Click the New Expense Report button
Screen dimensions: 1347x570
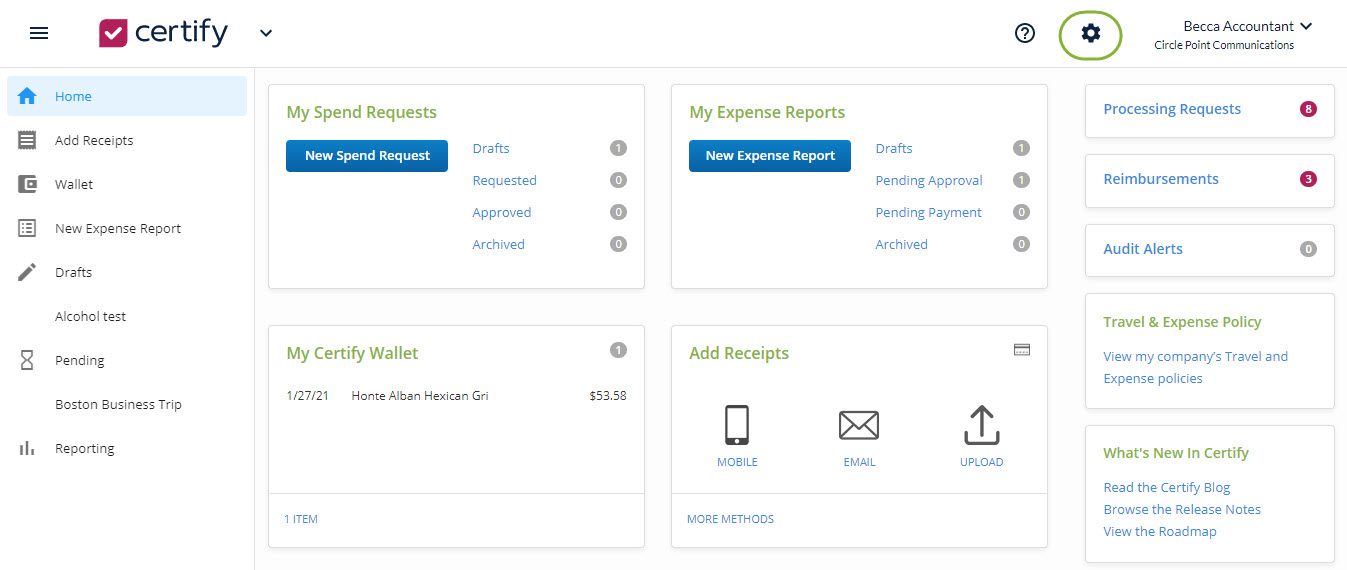(769, 156)
